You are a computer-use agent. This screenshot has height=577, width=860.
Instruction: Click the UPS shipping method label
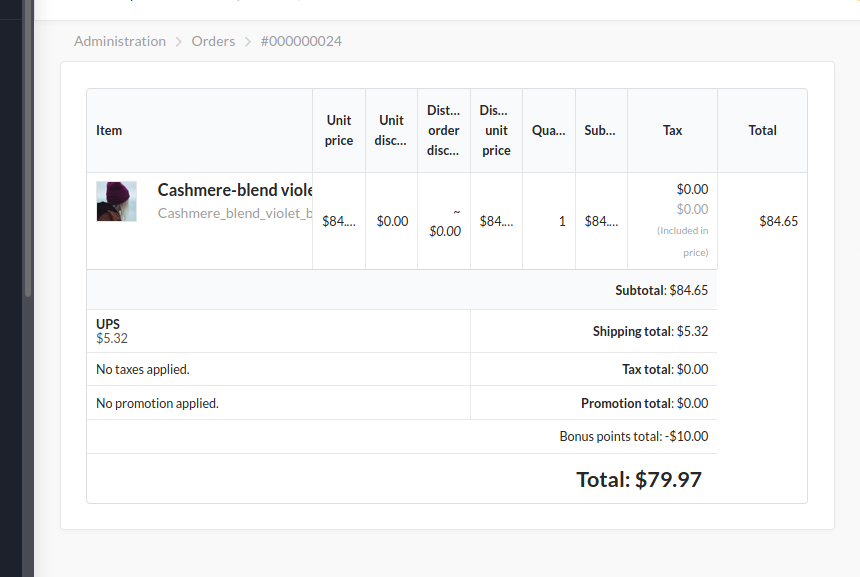tap(108, 324)
